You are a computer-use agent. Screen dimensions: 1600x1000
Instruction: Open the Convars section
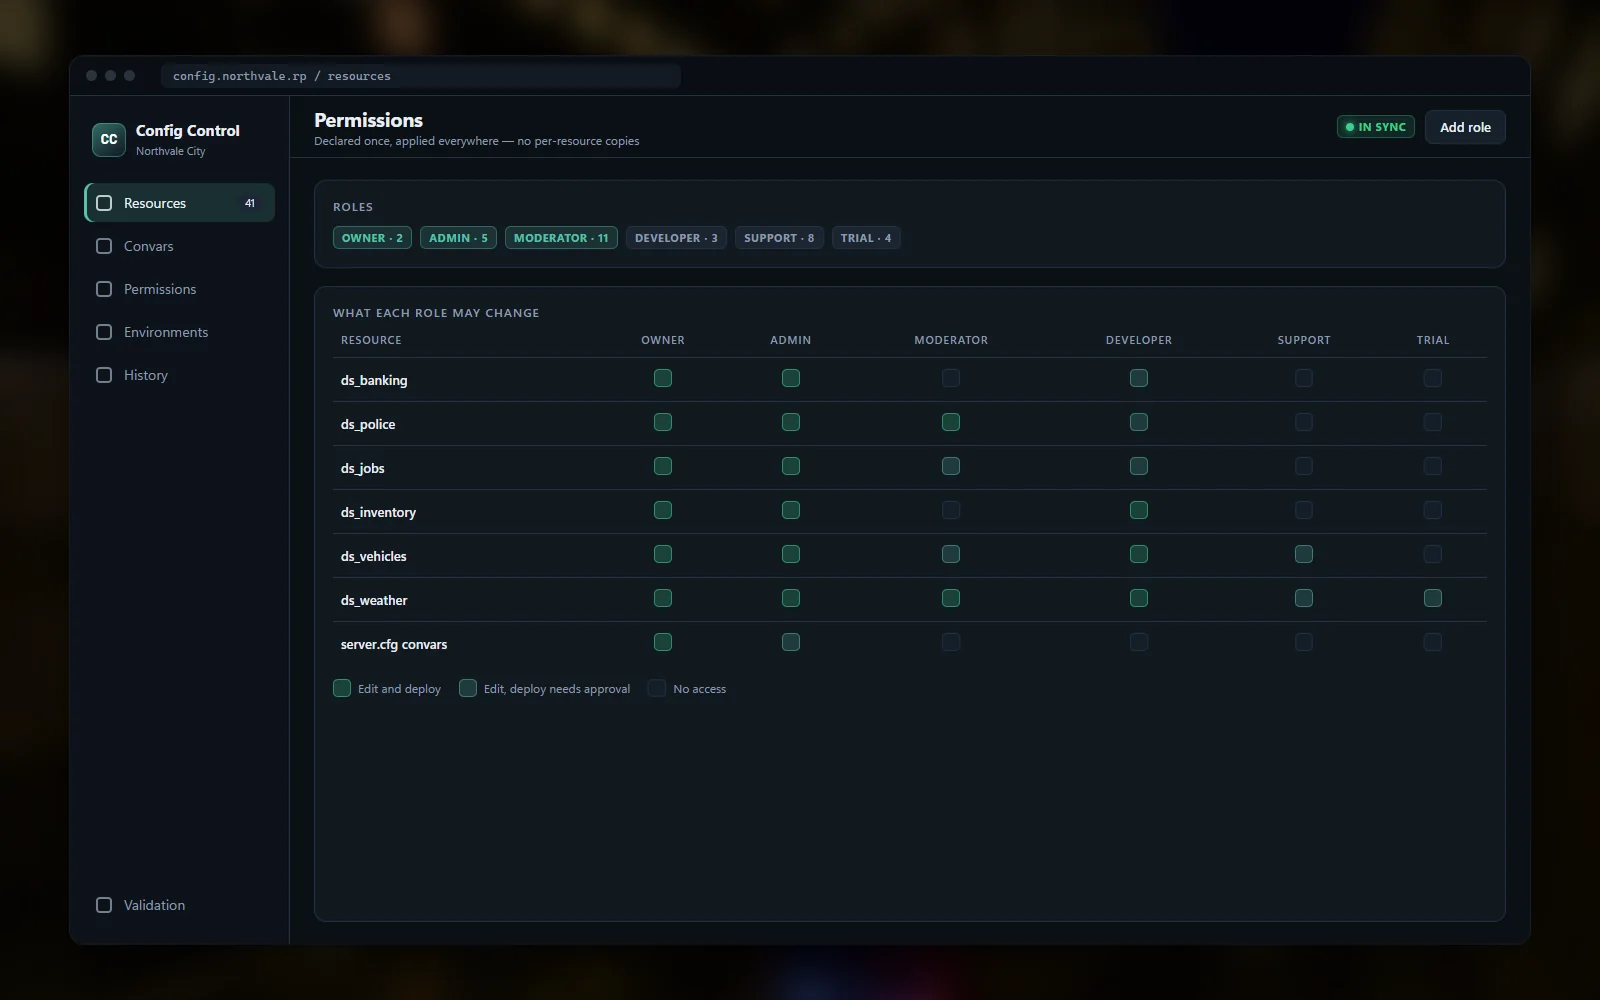[180, 246]
